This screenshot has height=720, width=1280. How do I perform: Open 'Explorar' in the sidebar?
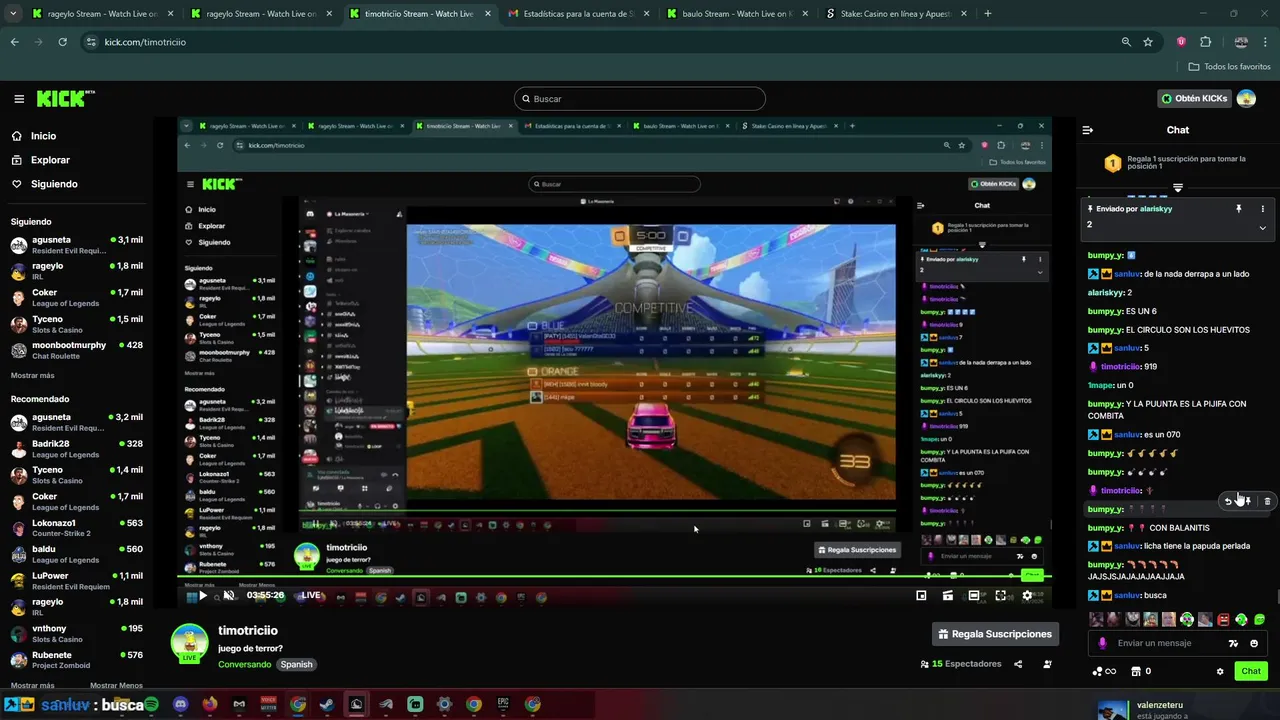tap(50, 160)
